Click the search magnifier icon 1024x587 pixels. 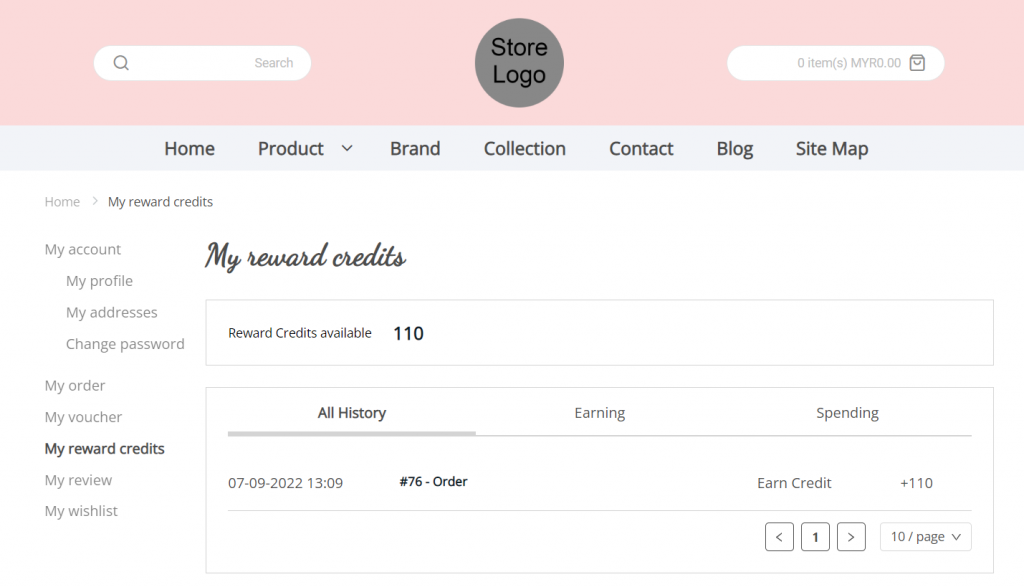coord(121,63)
